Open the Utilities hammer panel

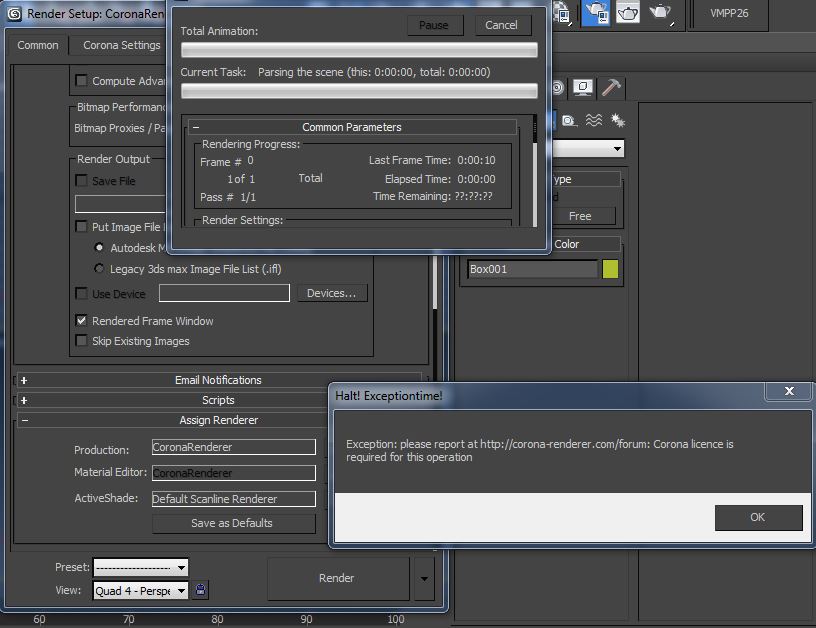[x=611, y=87]
